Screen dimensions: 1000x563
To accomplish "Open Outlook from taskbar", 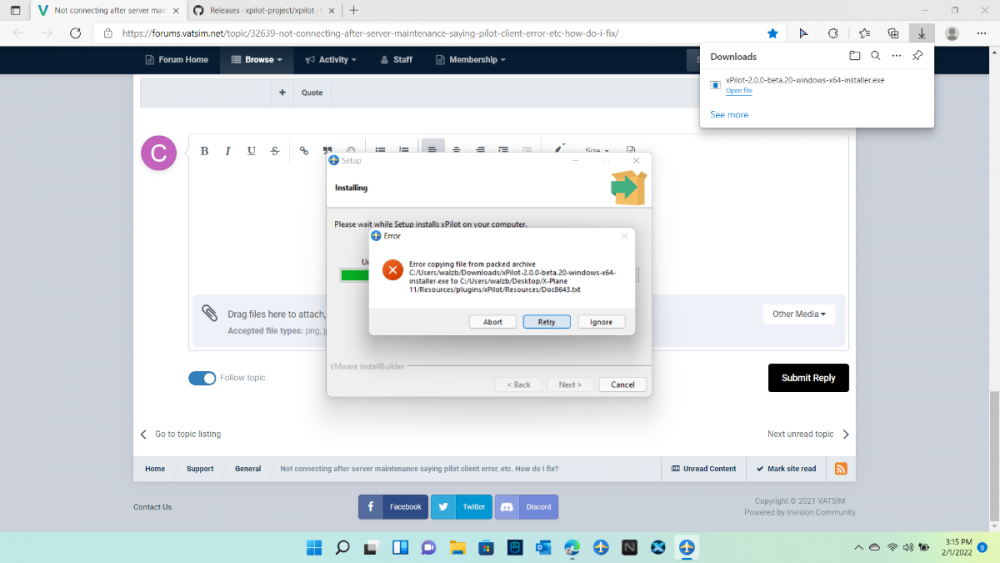I will 543,547.
